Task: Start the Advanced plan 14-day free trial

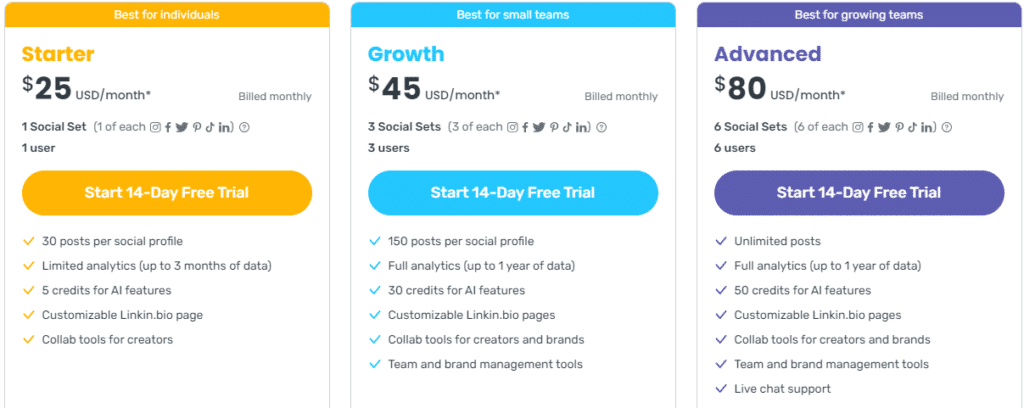Action: 859,193
